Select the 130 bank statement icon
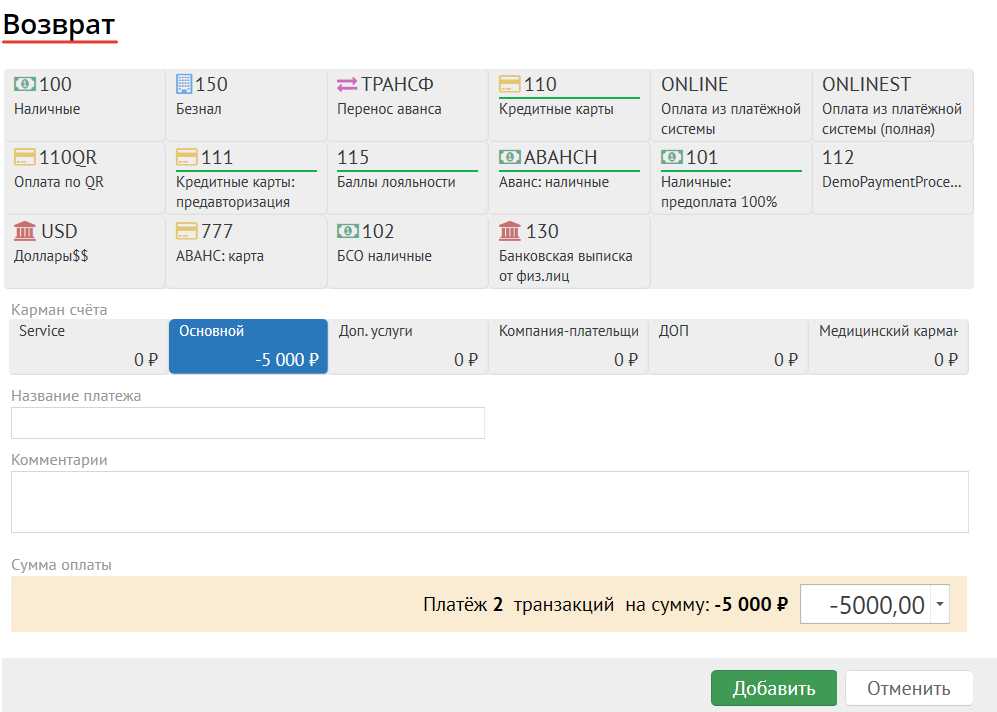997x712 pixels. [x=510, y=232]
